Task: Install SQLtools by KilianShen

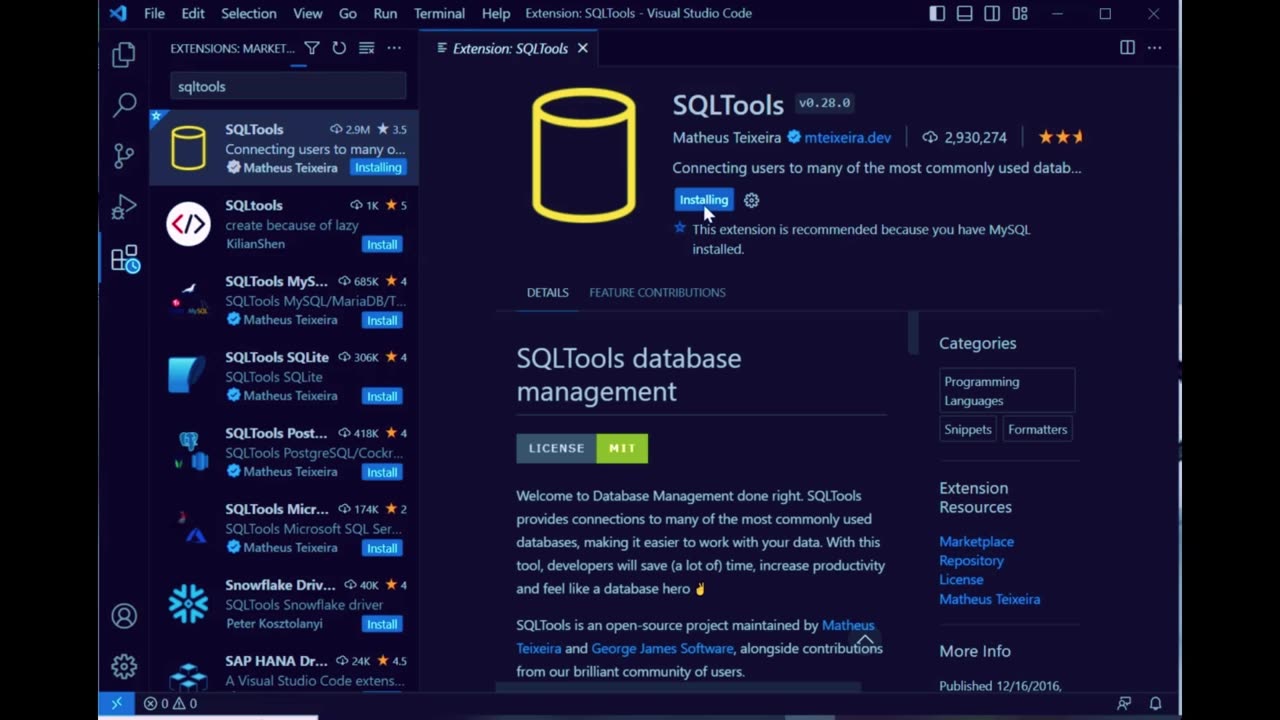Action: pyautogui.click(x=382, y=244)
